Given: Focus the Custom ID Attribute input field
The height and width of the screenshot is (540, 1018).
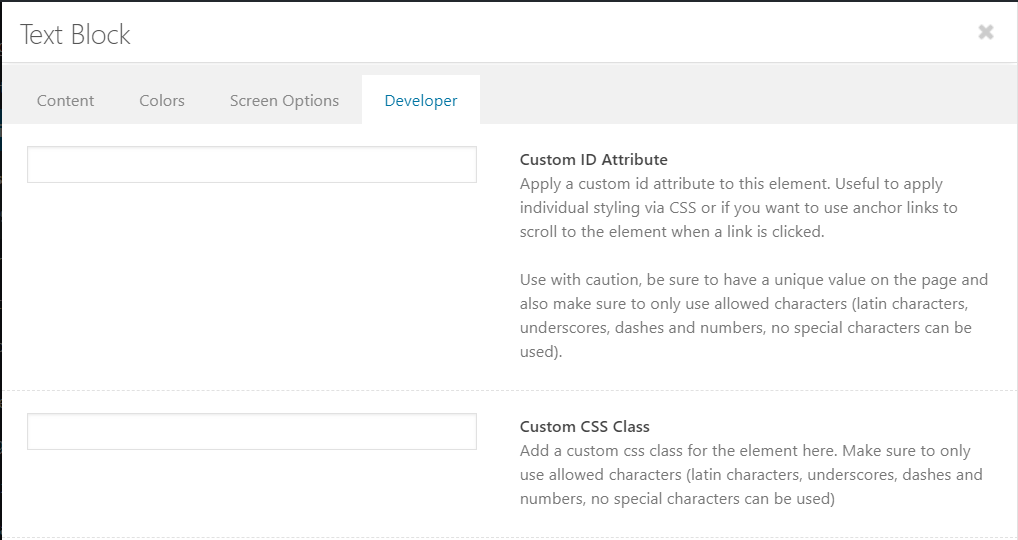Looking at the screenshot, I should [252, 165].
